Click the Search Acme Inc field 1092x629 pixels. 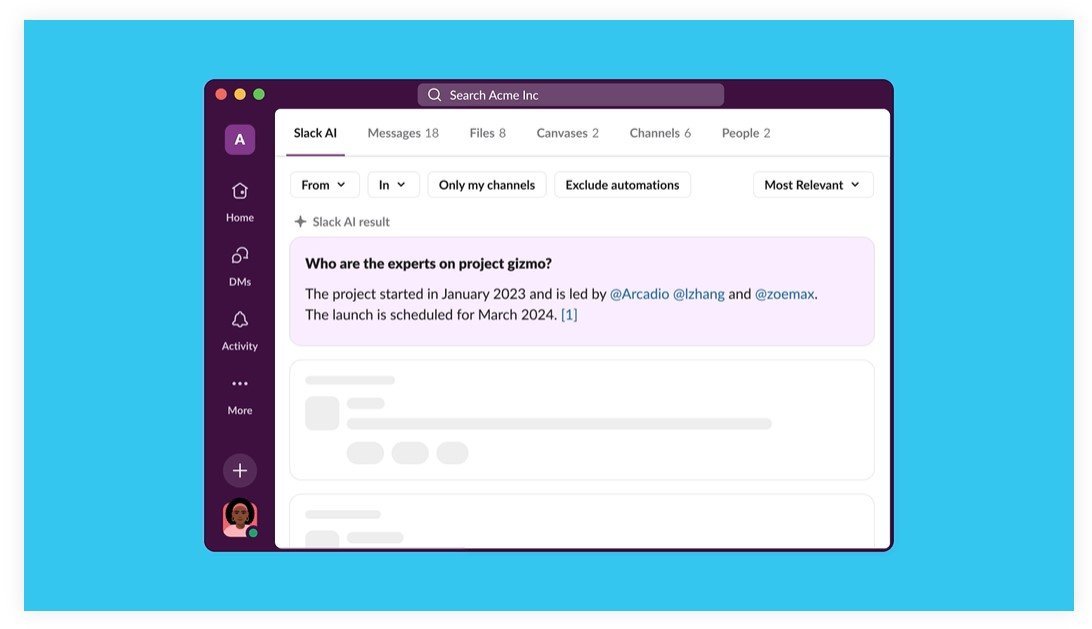coord(570,95)
